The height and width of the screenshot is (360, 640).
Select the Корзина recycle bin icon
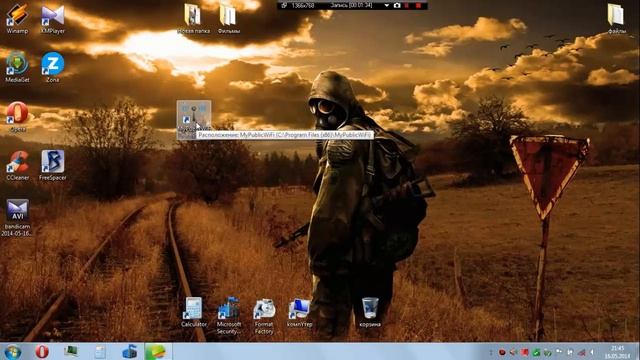[370, 312]
